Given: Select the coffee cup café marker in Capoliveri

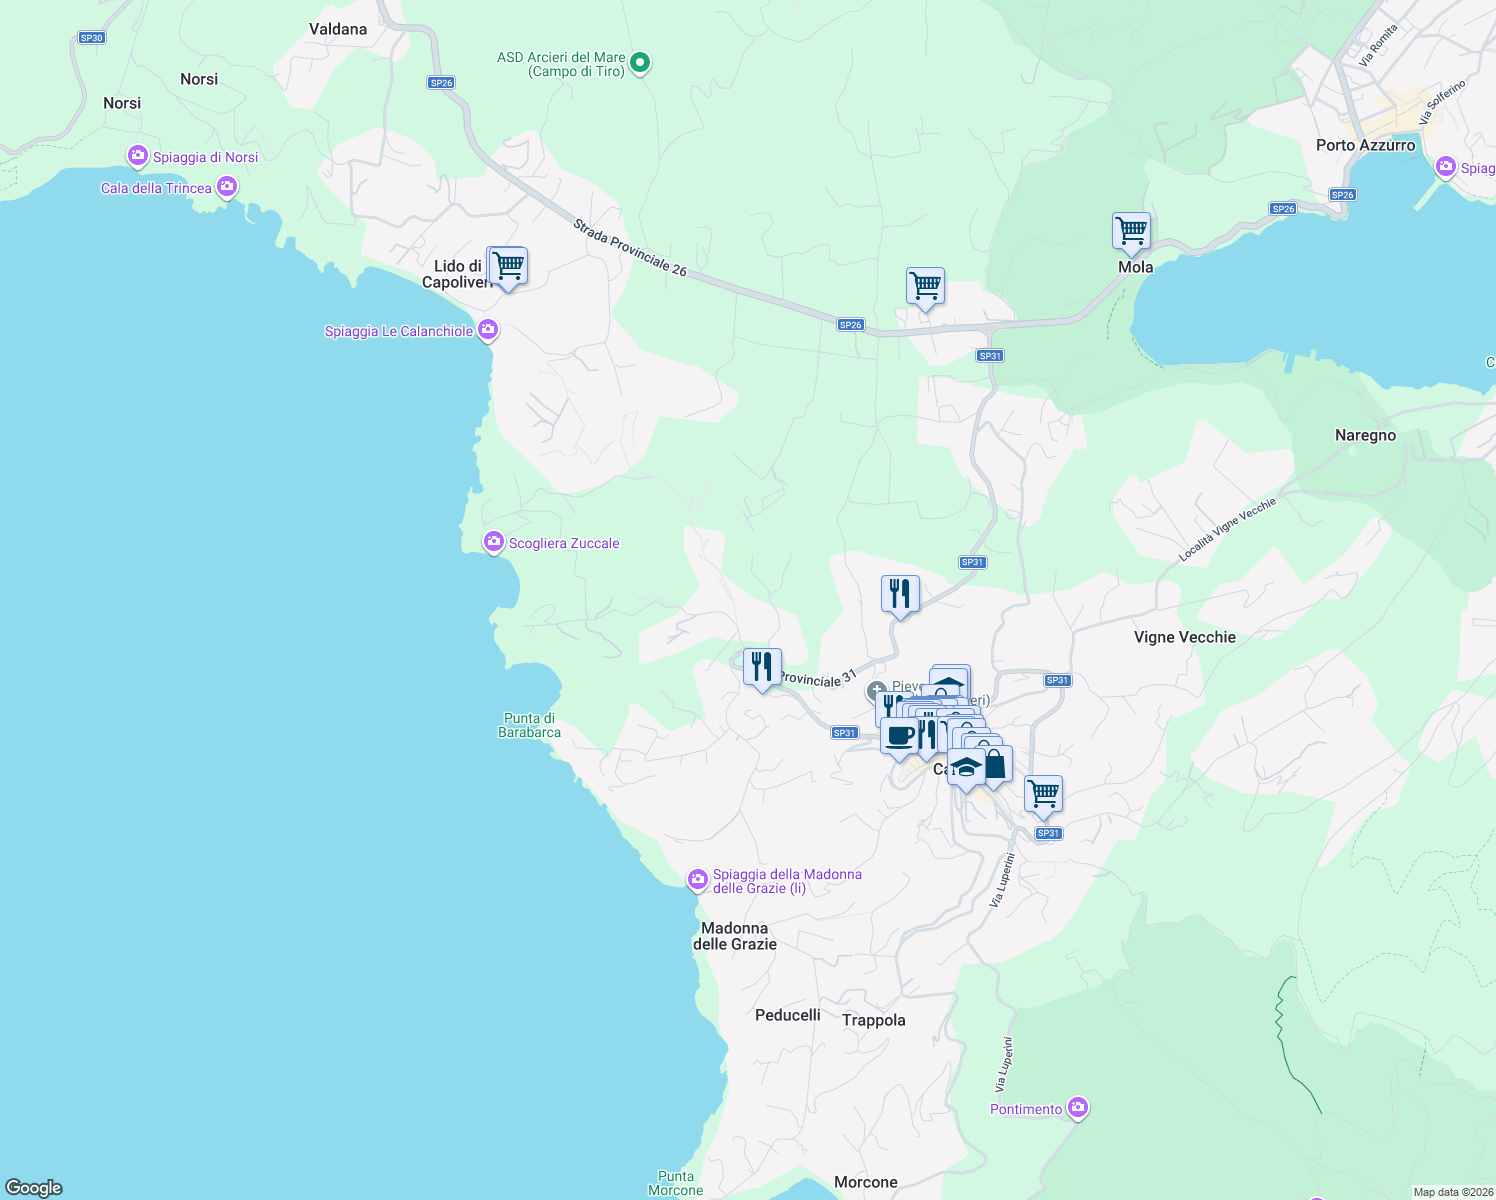Looking at the screenshot, I should [x=899, y=737].
